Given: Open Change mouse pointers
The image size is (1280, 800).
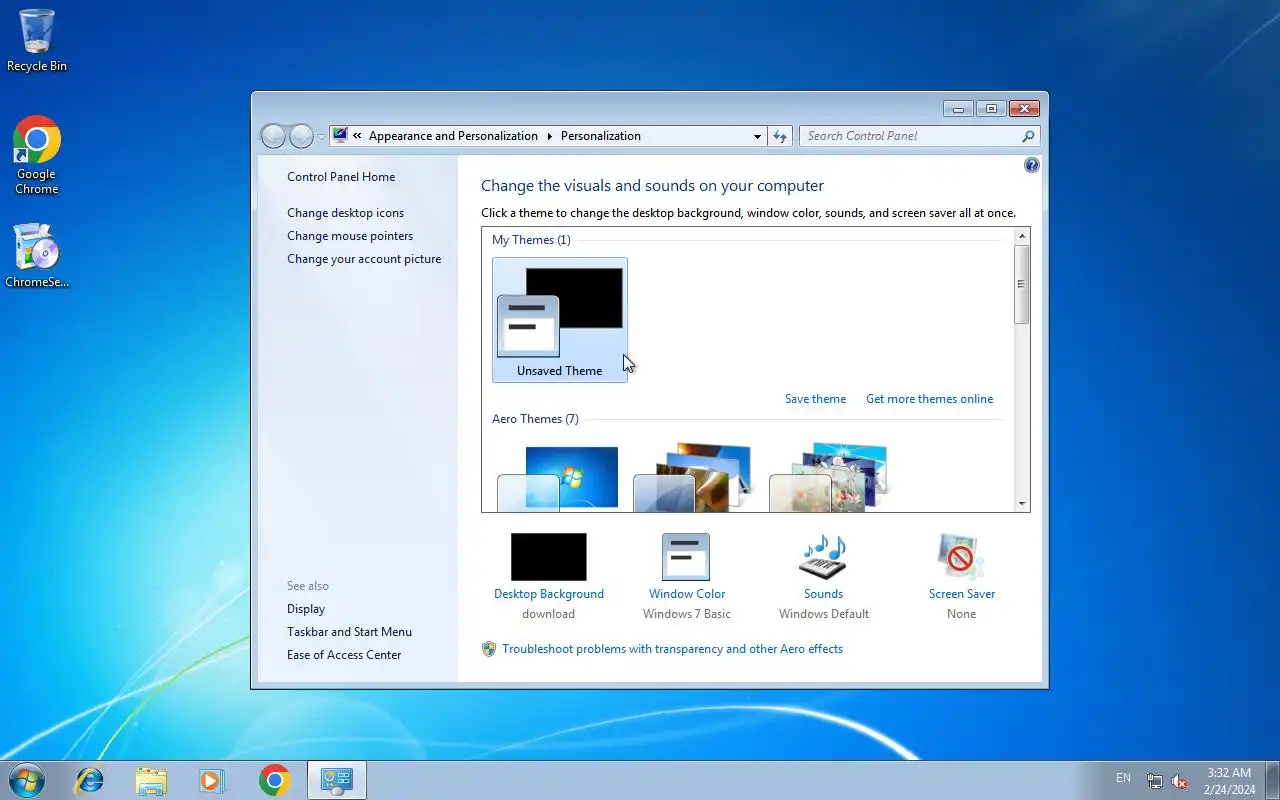Looking at the screenshot, I should coord(350,236).
